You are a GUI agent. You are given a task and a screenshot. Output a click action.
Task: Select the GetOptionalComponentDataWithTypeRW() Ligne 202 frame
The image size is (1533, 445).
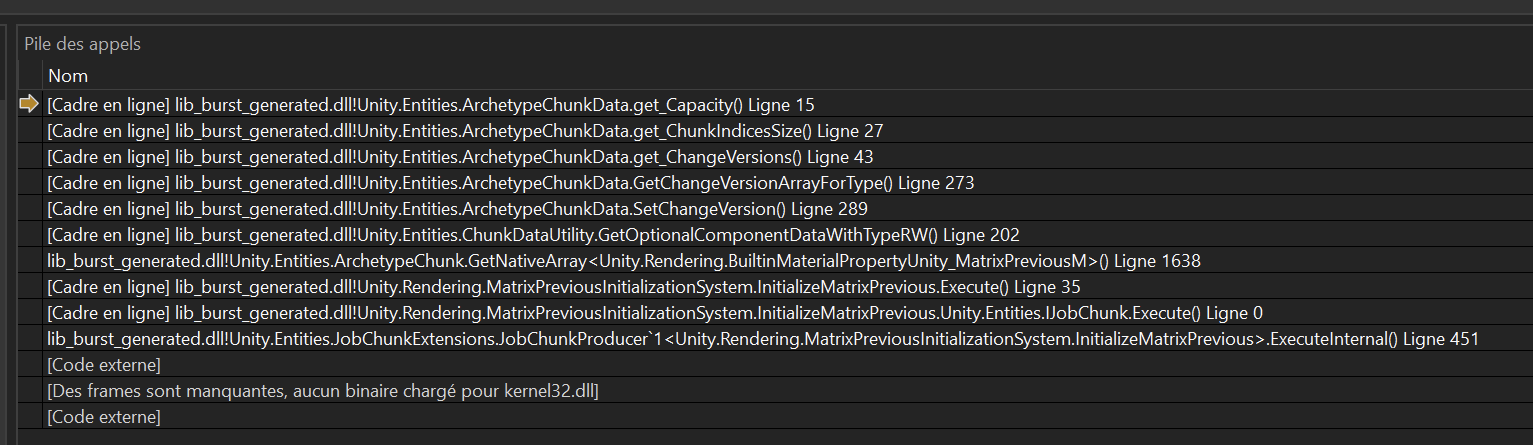[x=532, y=235]
